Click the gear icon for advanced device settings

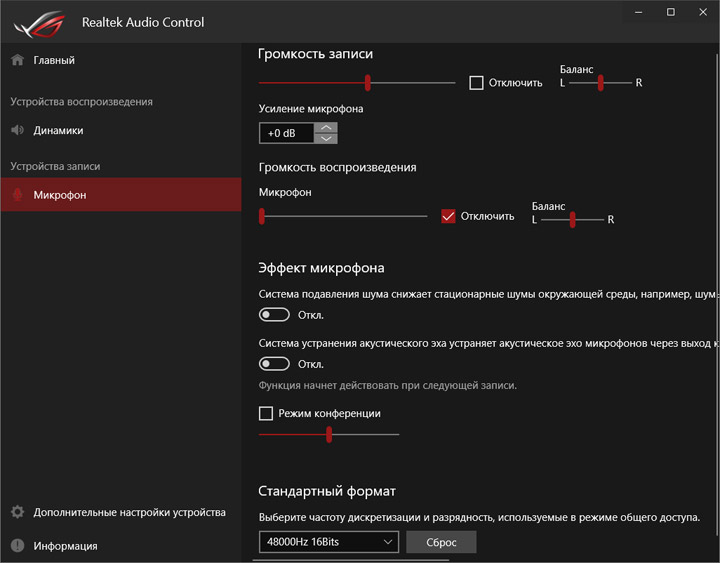click(17, 512)
